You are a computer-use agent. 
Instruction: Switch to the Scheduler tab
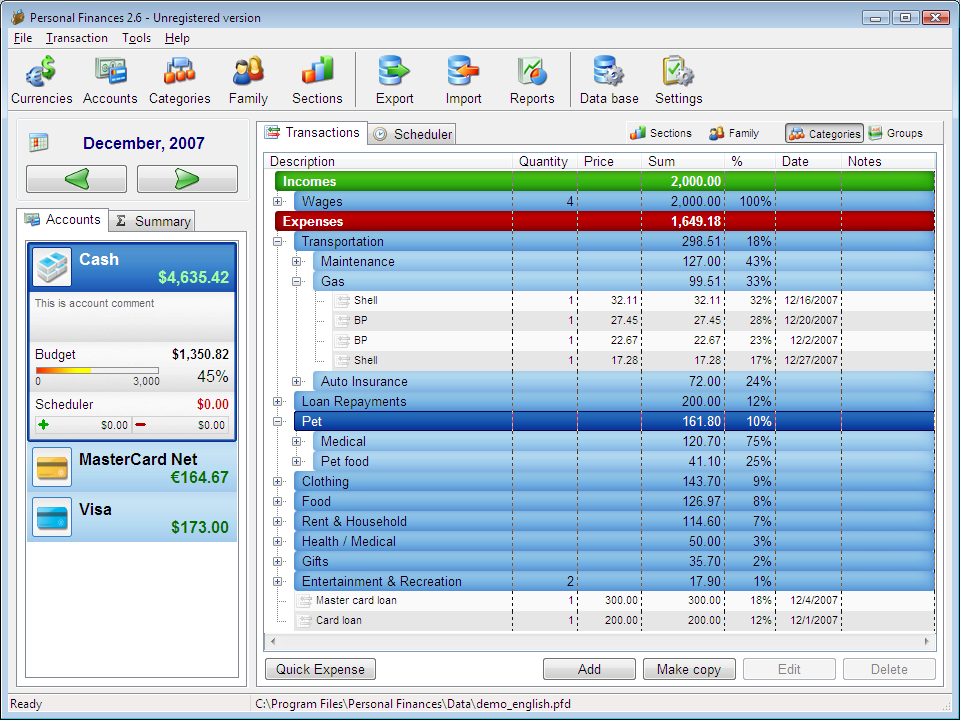[412, 134]
